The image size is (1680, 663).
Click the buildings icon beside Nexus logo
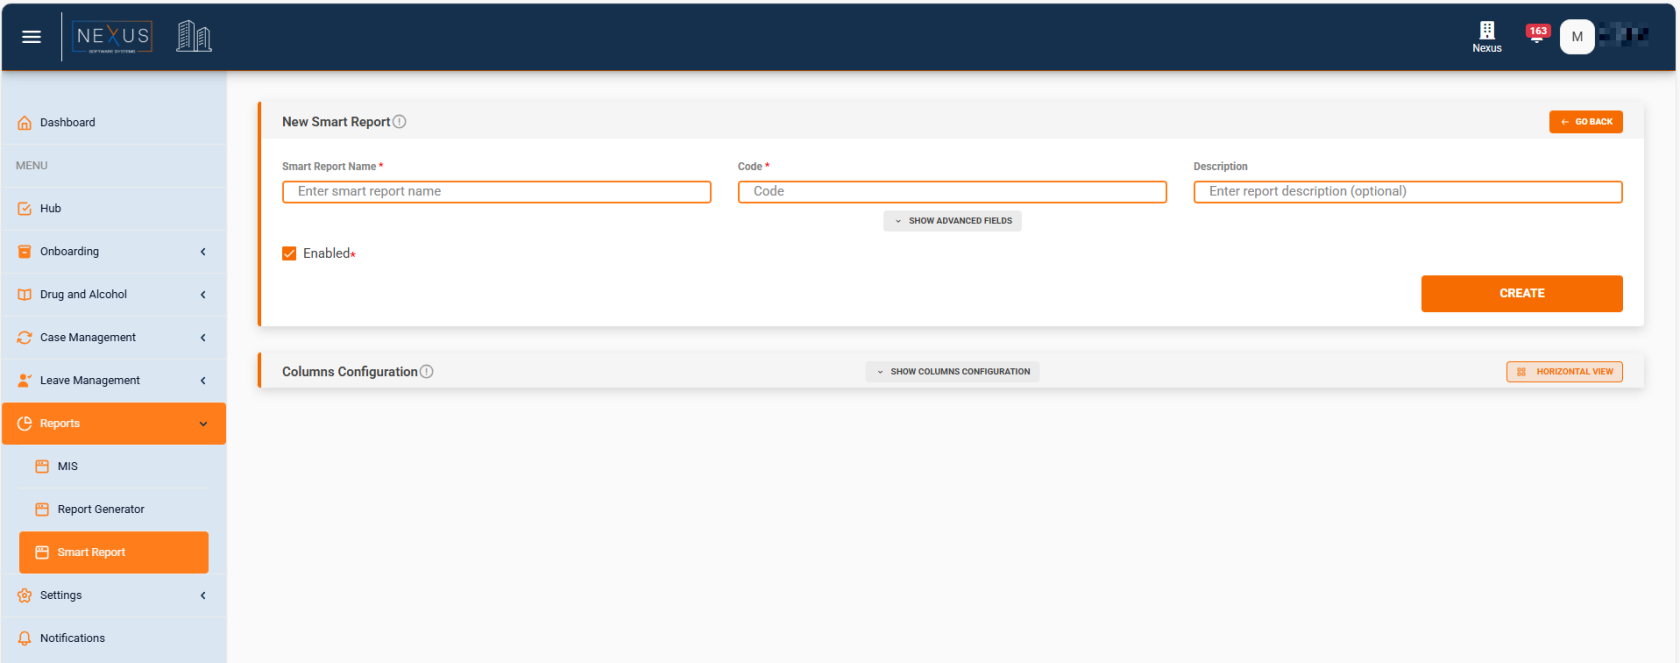pos(194,37)
